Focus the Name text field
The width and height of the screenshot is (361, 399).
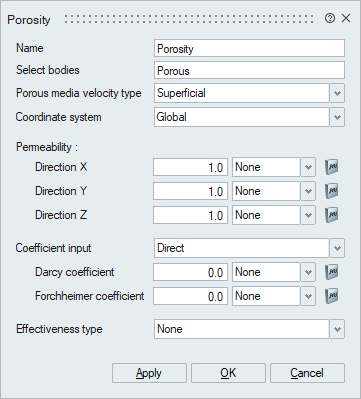point(249,48)
